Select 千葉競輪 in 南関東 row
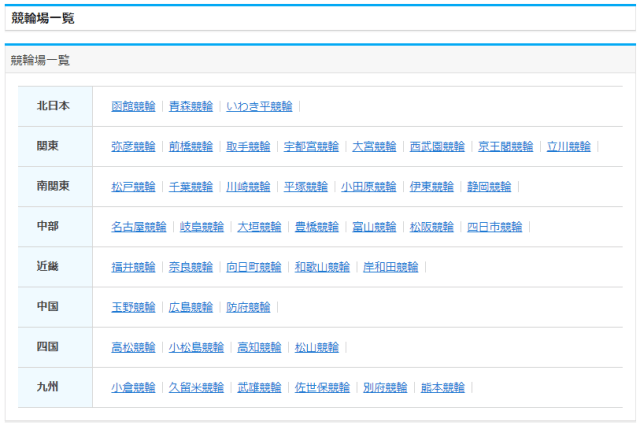 coord(191,186)
